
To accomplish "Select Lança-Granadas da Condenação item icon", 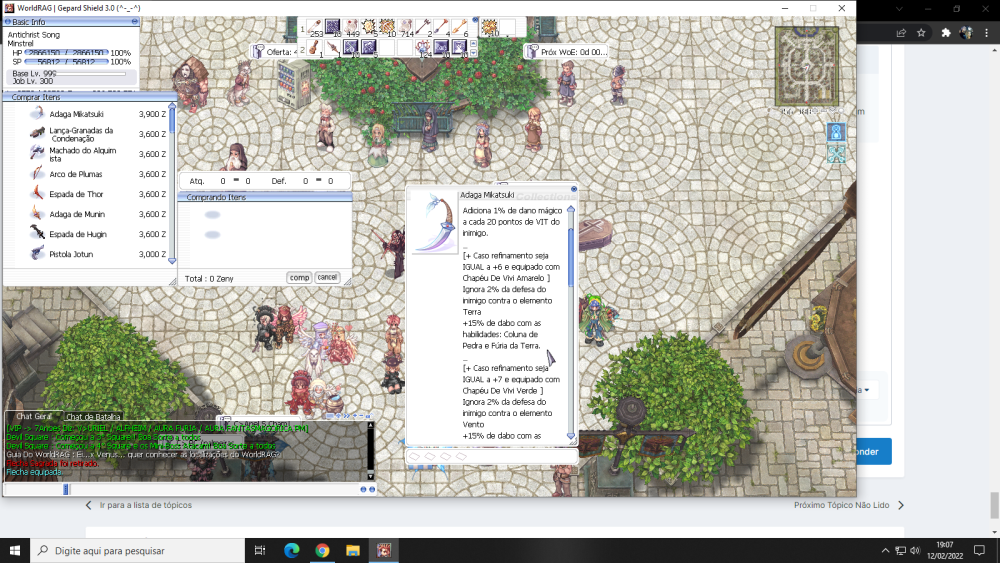I will click(38, 133).
